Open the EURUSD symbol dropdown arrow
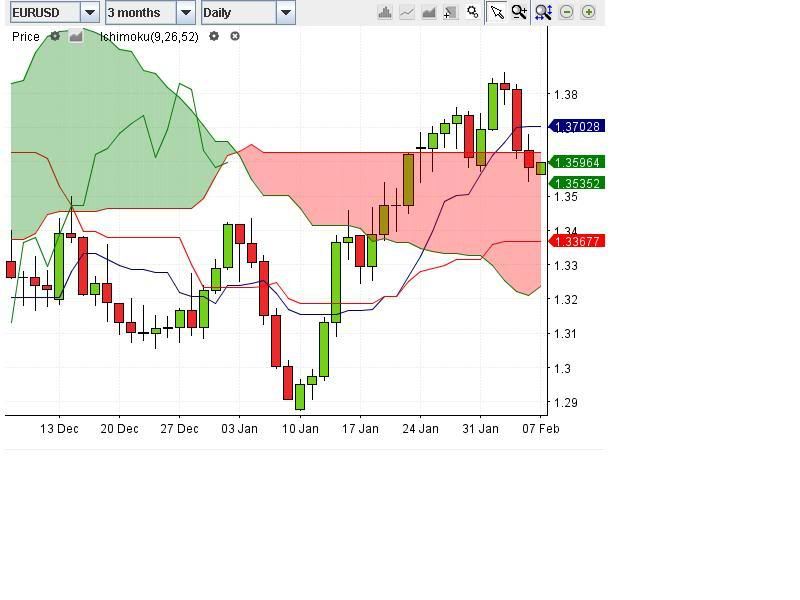 pyautogui.click(x=89, y=12)
